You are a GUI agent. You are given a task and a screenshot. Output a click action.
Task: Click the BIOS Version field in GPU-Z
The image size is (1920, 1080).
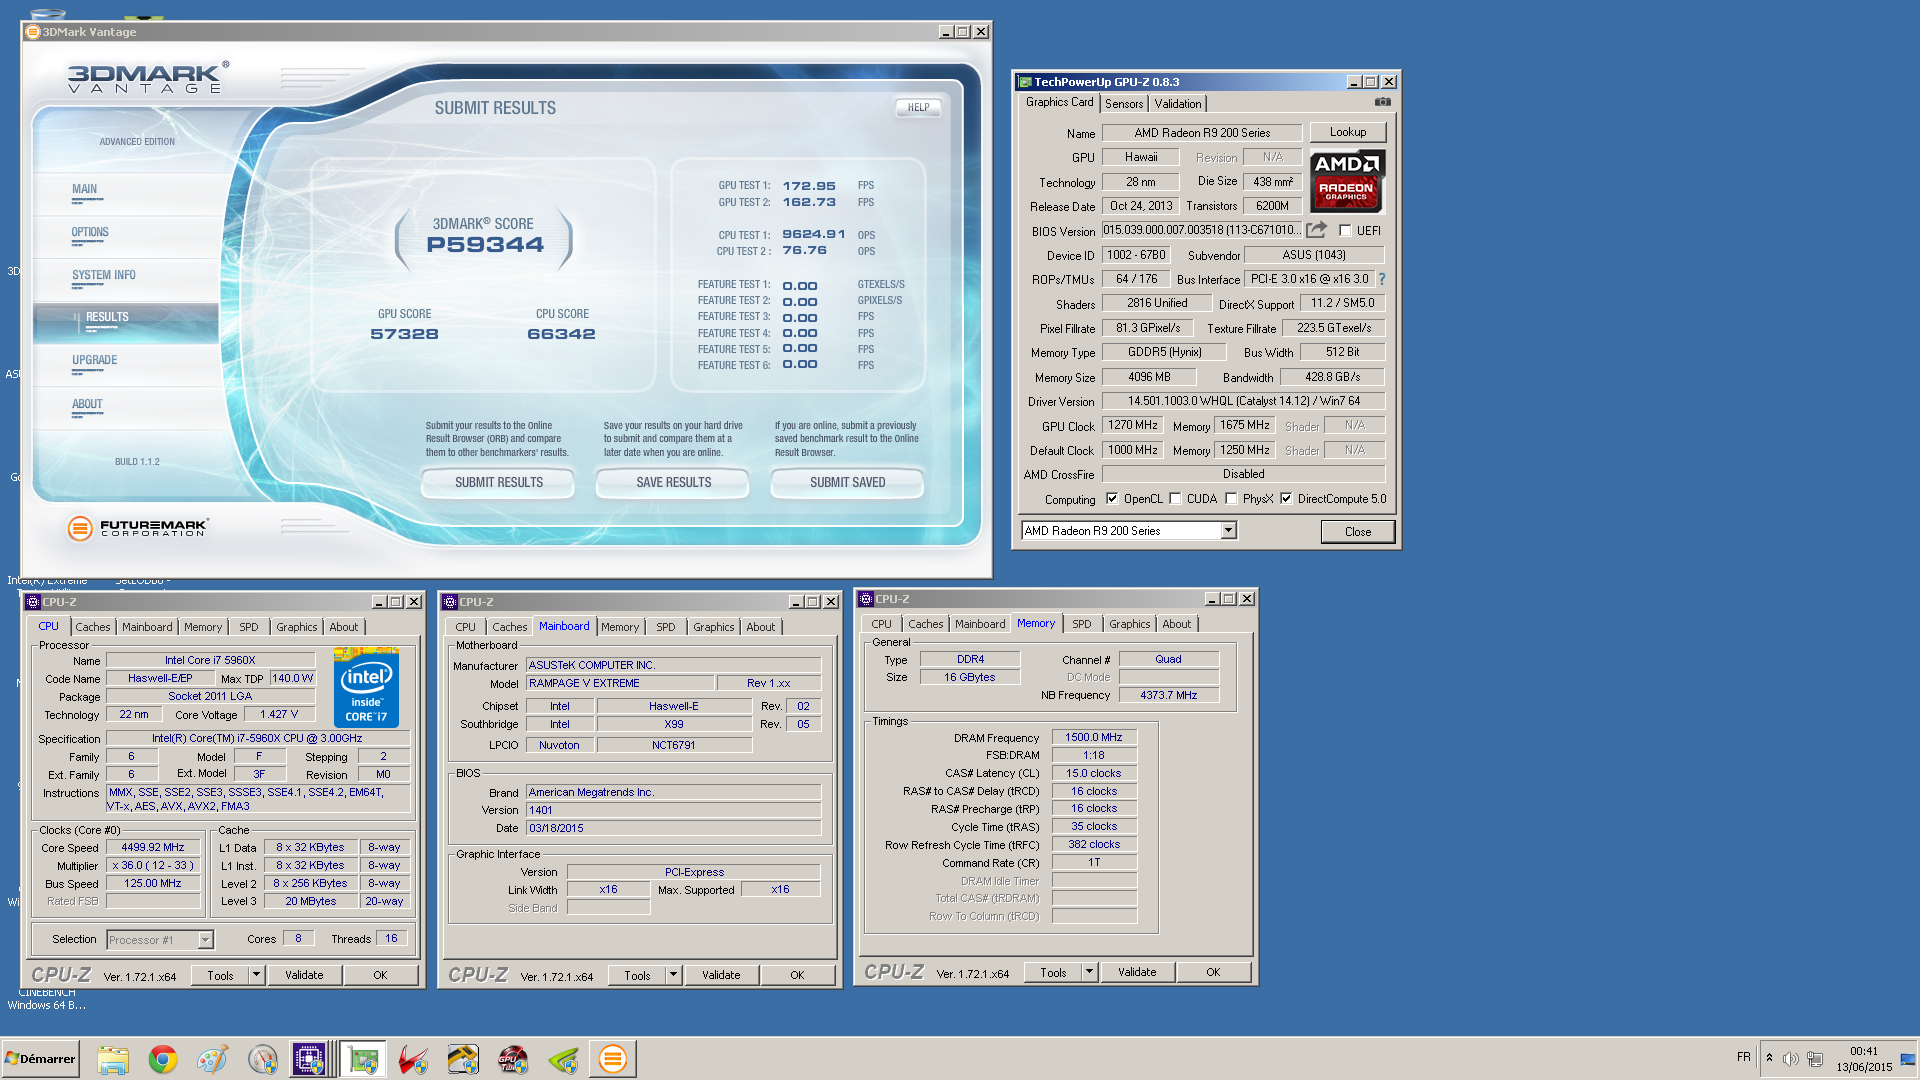click(x=1202, y=230)
